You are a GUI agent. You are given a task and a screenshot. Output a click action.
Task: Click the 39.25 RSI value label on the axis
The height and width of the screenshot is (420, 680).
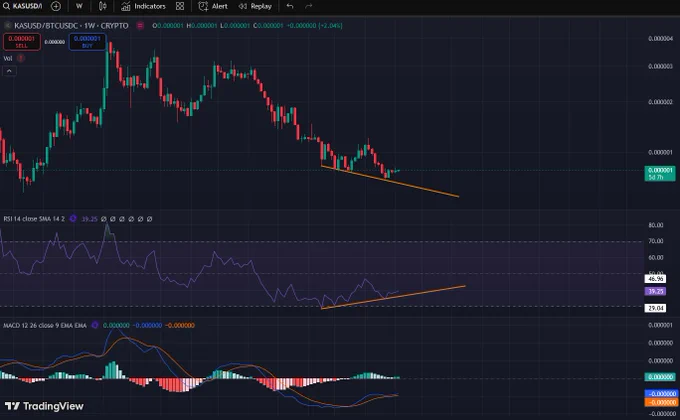[x=655, y=291]
